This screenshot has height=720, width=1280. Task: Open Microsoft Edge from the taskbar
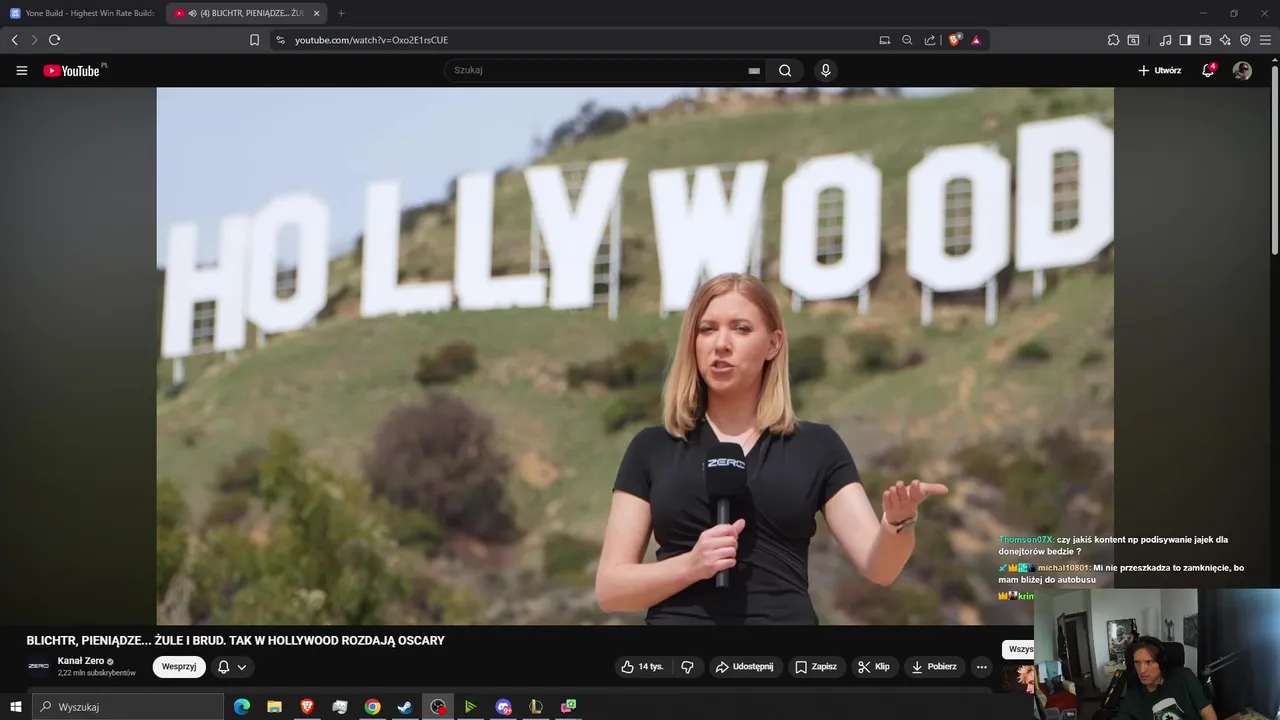coord(242,707)
